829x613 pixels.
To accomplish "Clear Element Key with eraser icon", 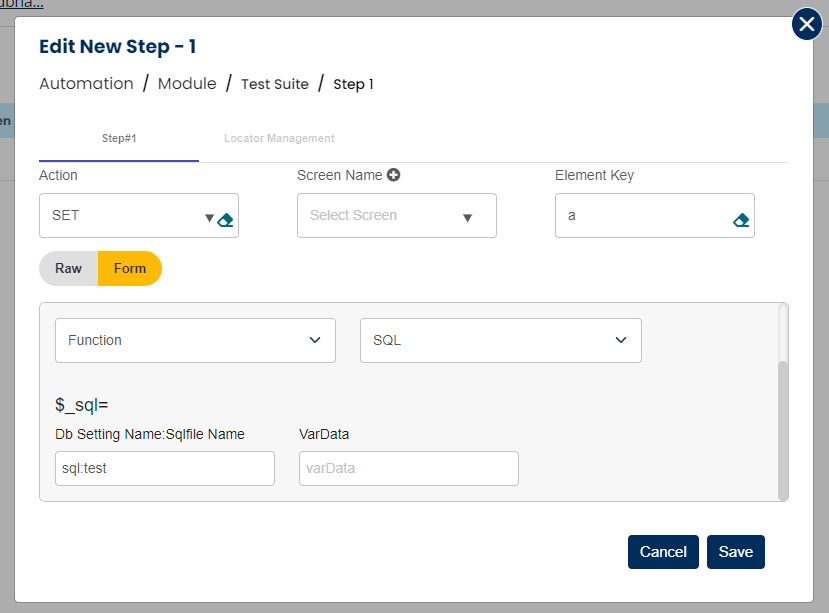I will click(x=741, y=220).
